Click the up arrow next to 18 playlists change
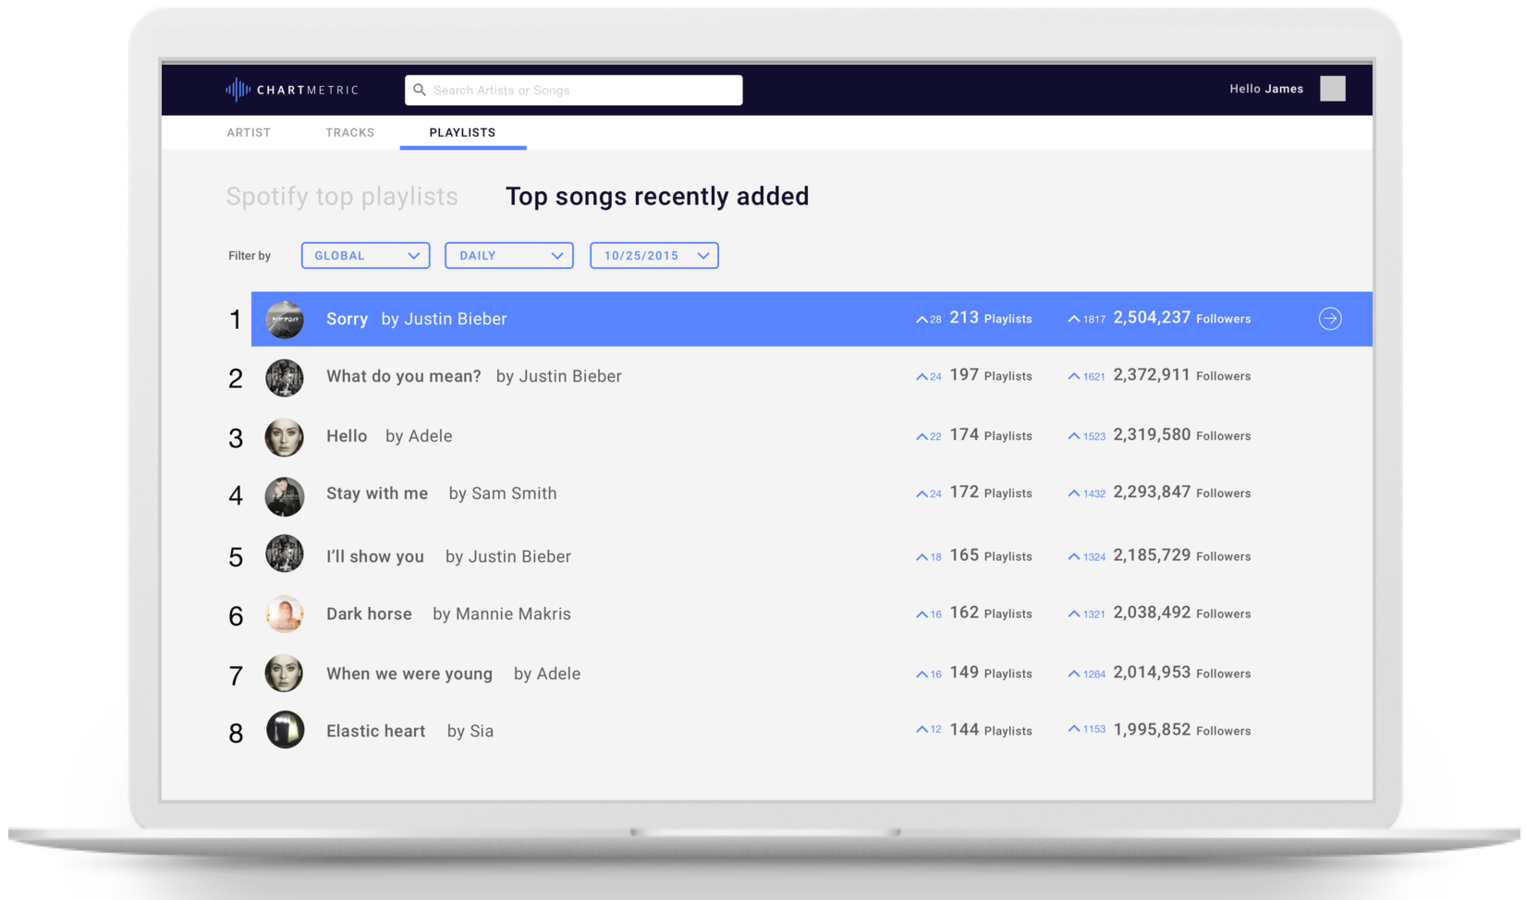 click(x=921, y=557)
